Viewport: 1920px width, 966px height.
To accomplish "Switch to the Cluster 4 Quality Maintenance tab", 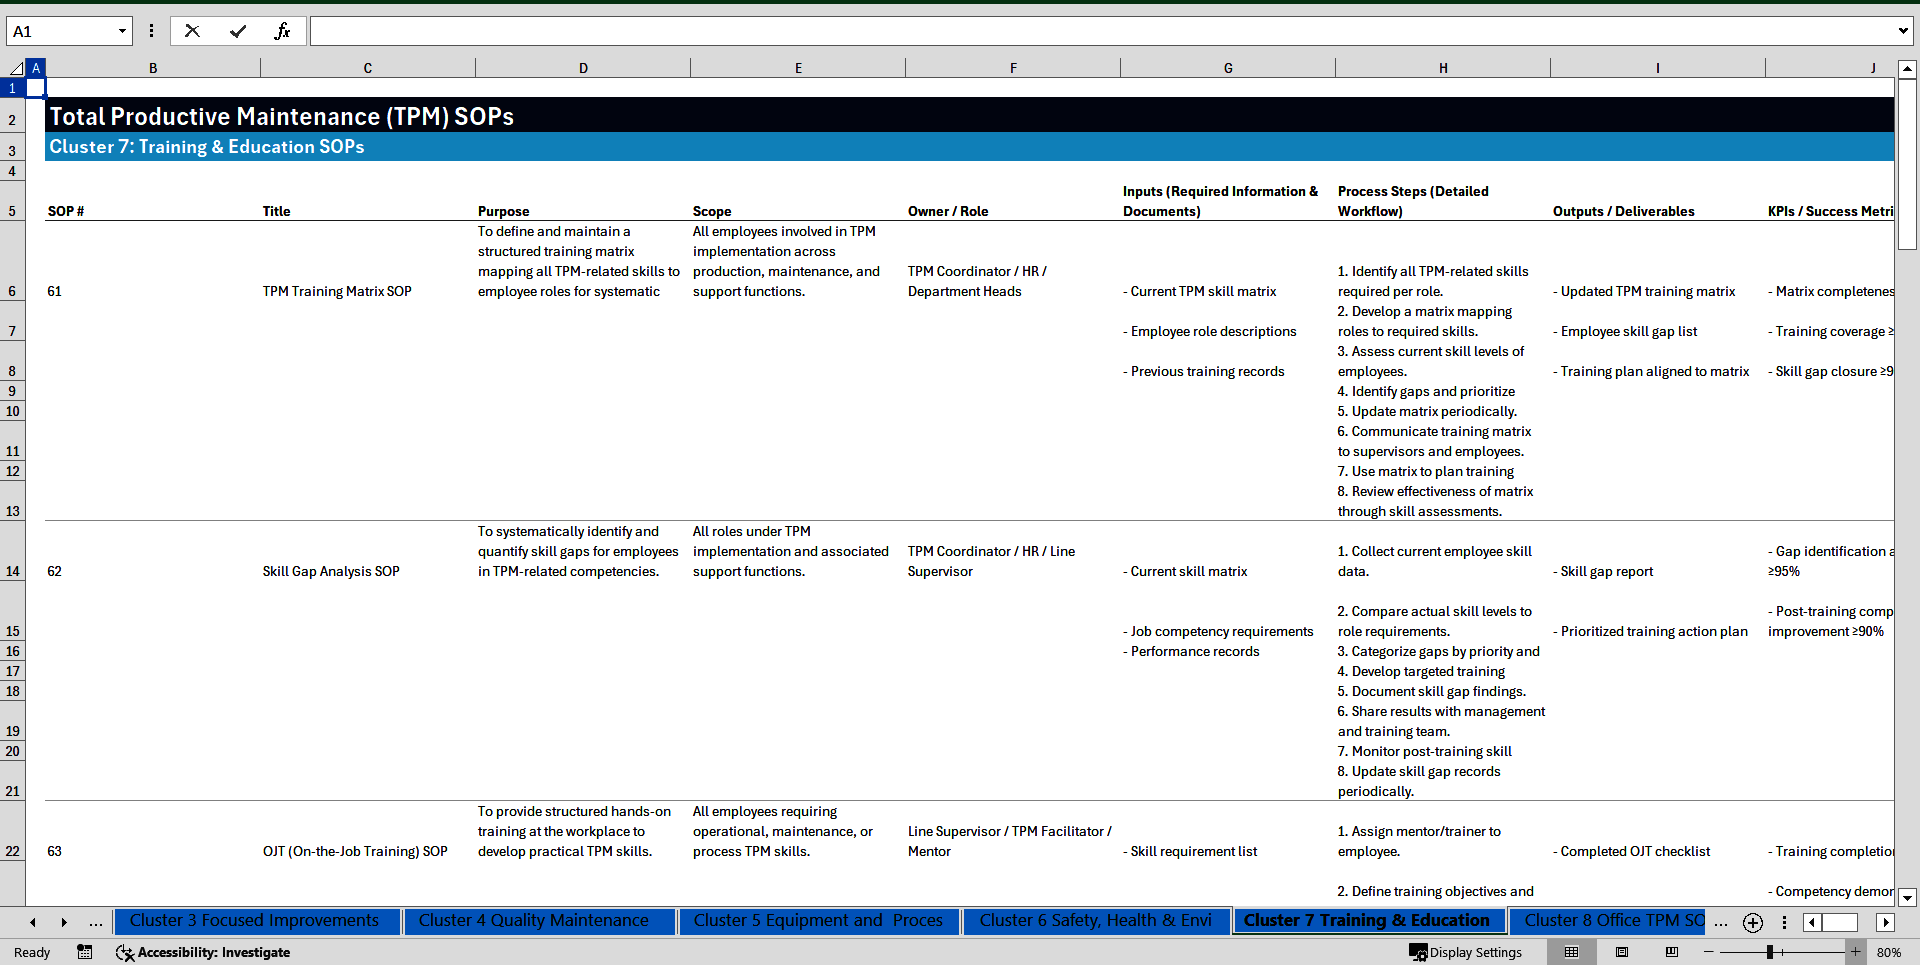I will 537,921.
